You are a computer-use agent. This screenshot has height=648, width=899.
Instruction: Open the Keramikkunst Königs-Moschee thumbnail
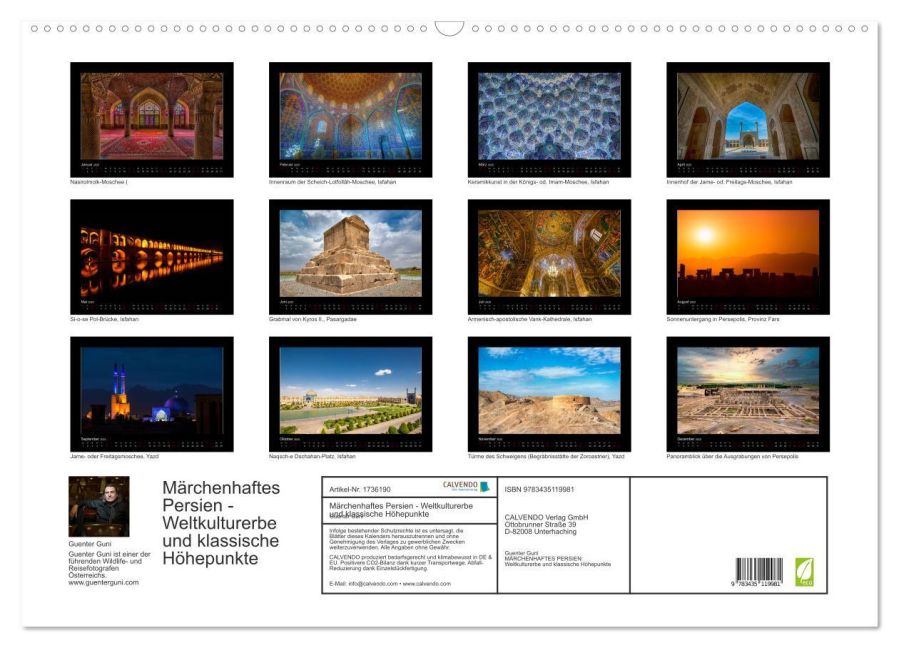(549, 119)
